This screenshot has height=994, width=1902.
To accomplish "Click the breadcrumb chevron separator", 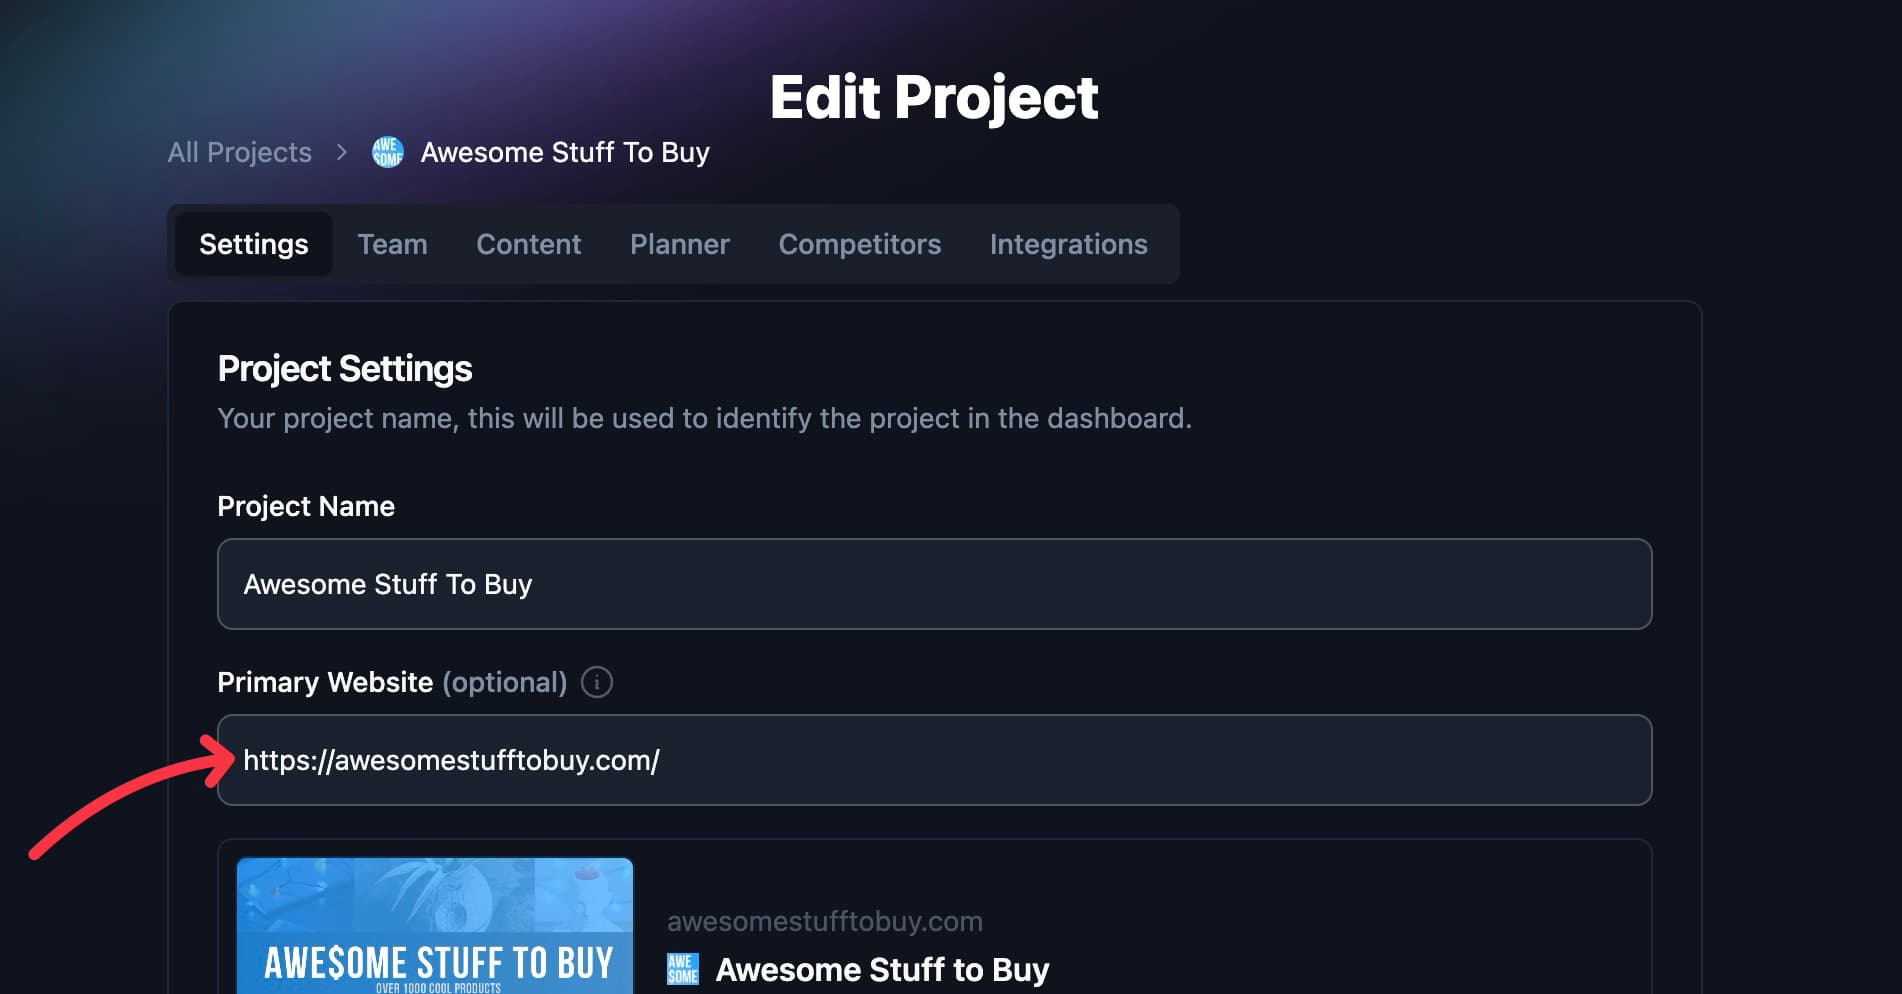I will [341, 152].
